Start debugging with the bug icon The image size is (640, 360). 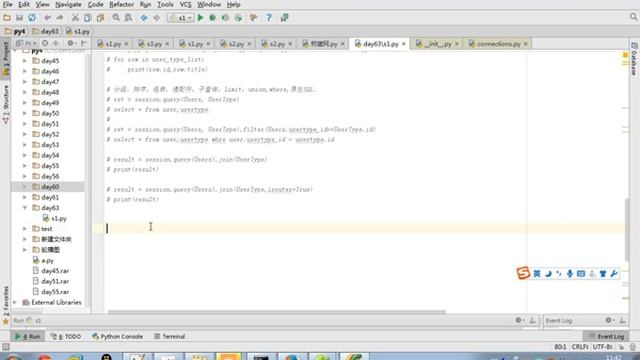pyautogui.click(x=213, y=18)
